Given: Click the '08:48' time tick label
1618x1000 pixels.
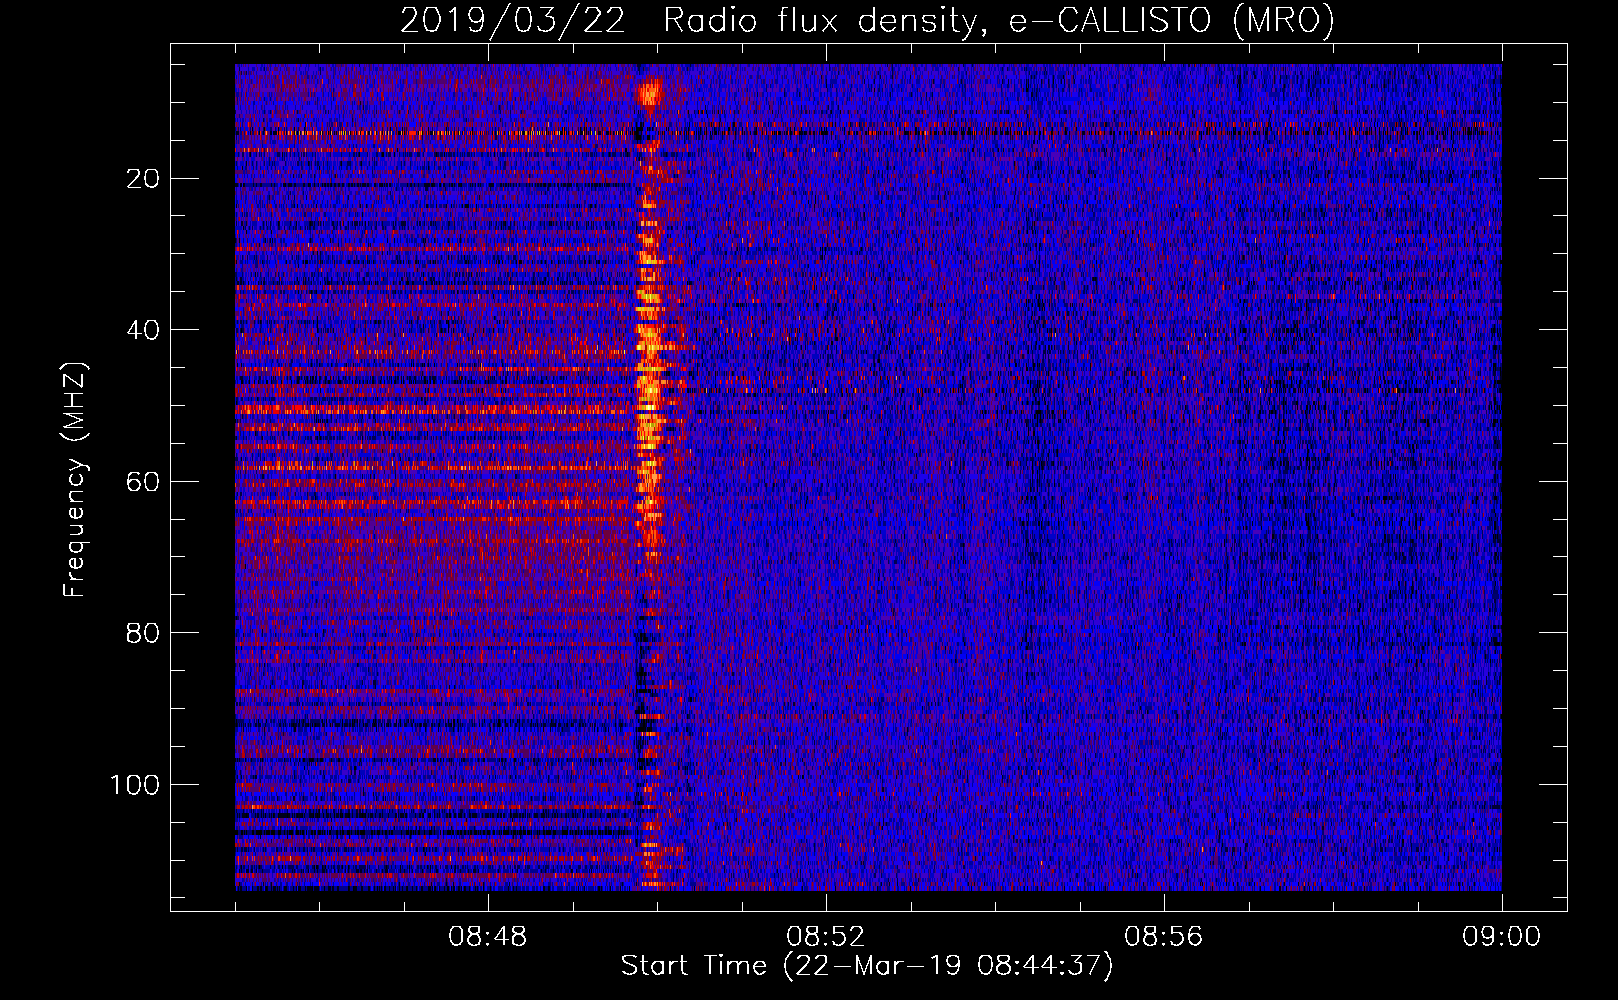Looking at the screenshot, I should [x=488, y=937].
